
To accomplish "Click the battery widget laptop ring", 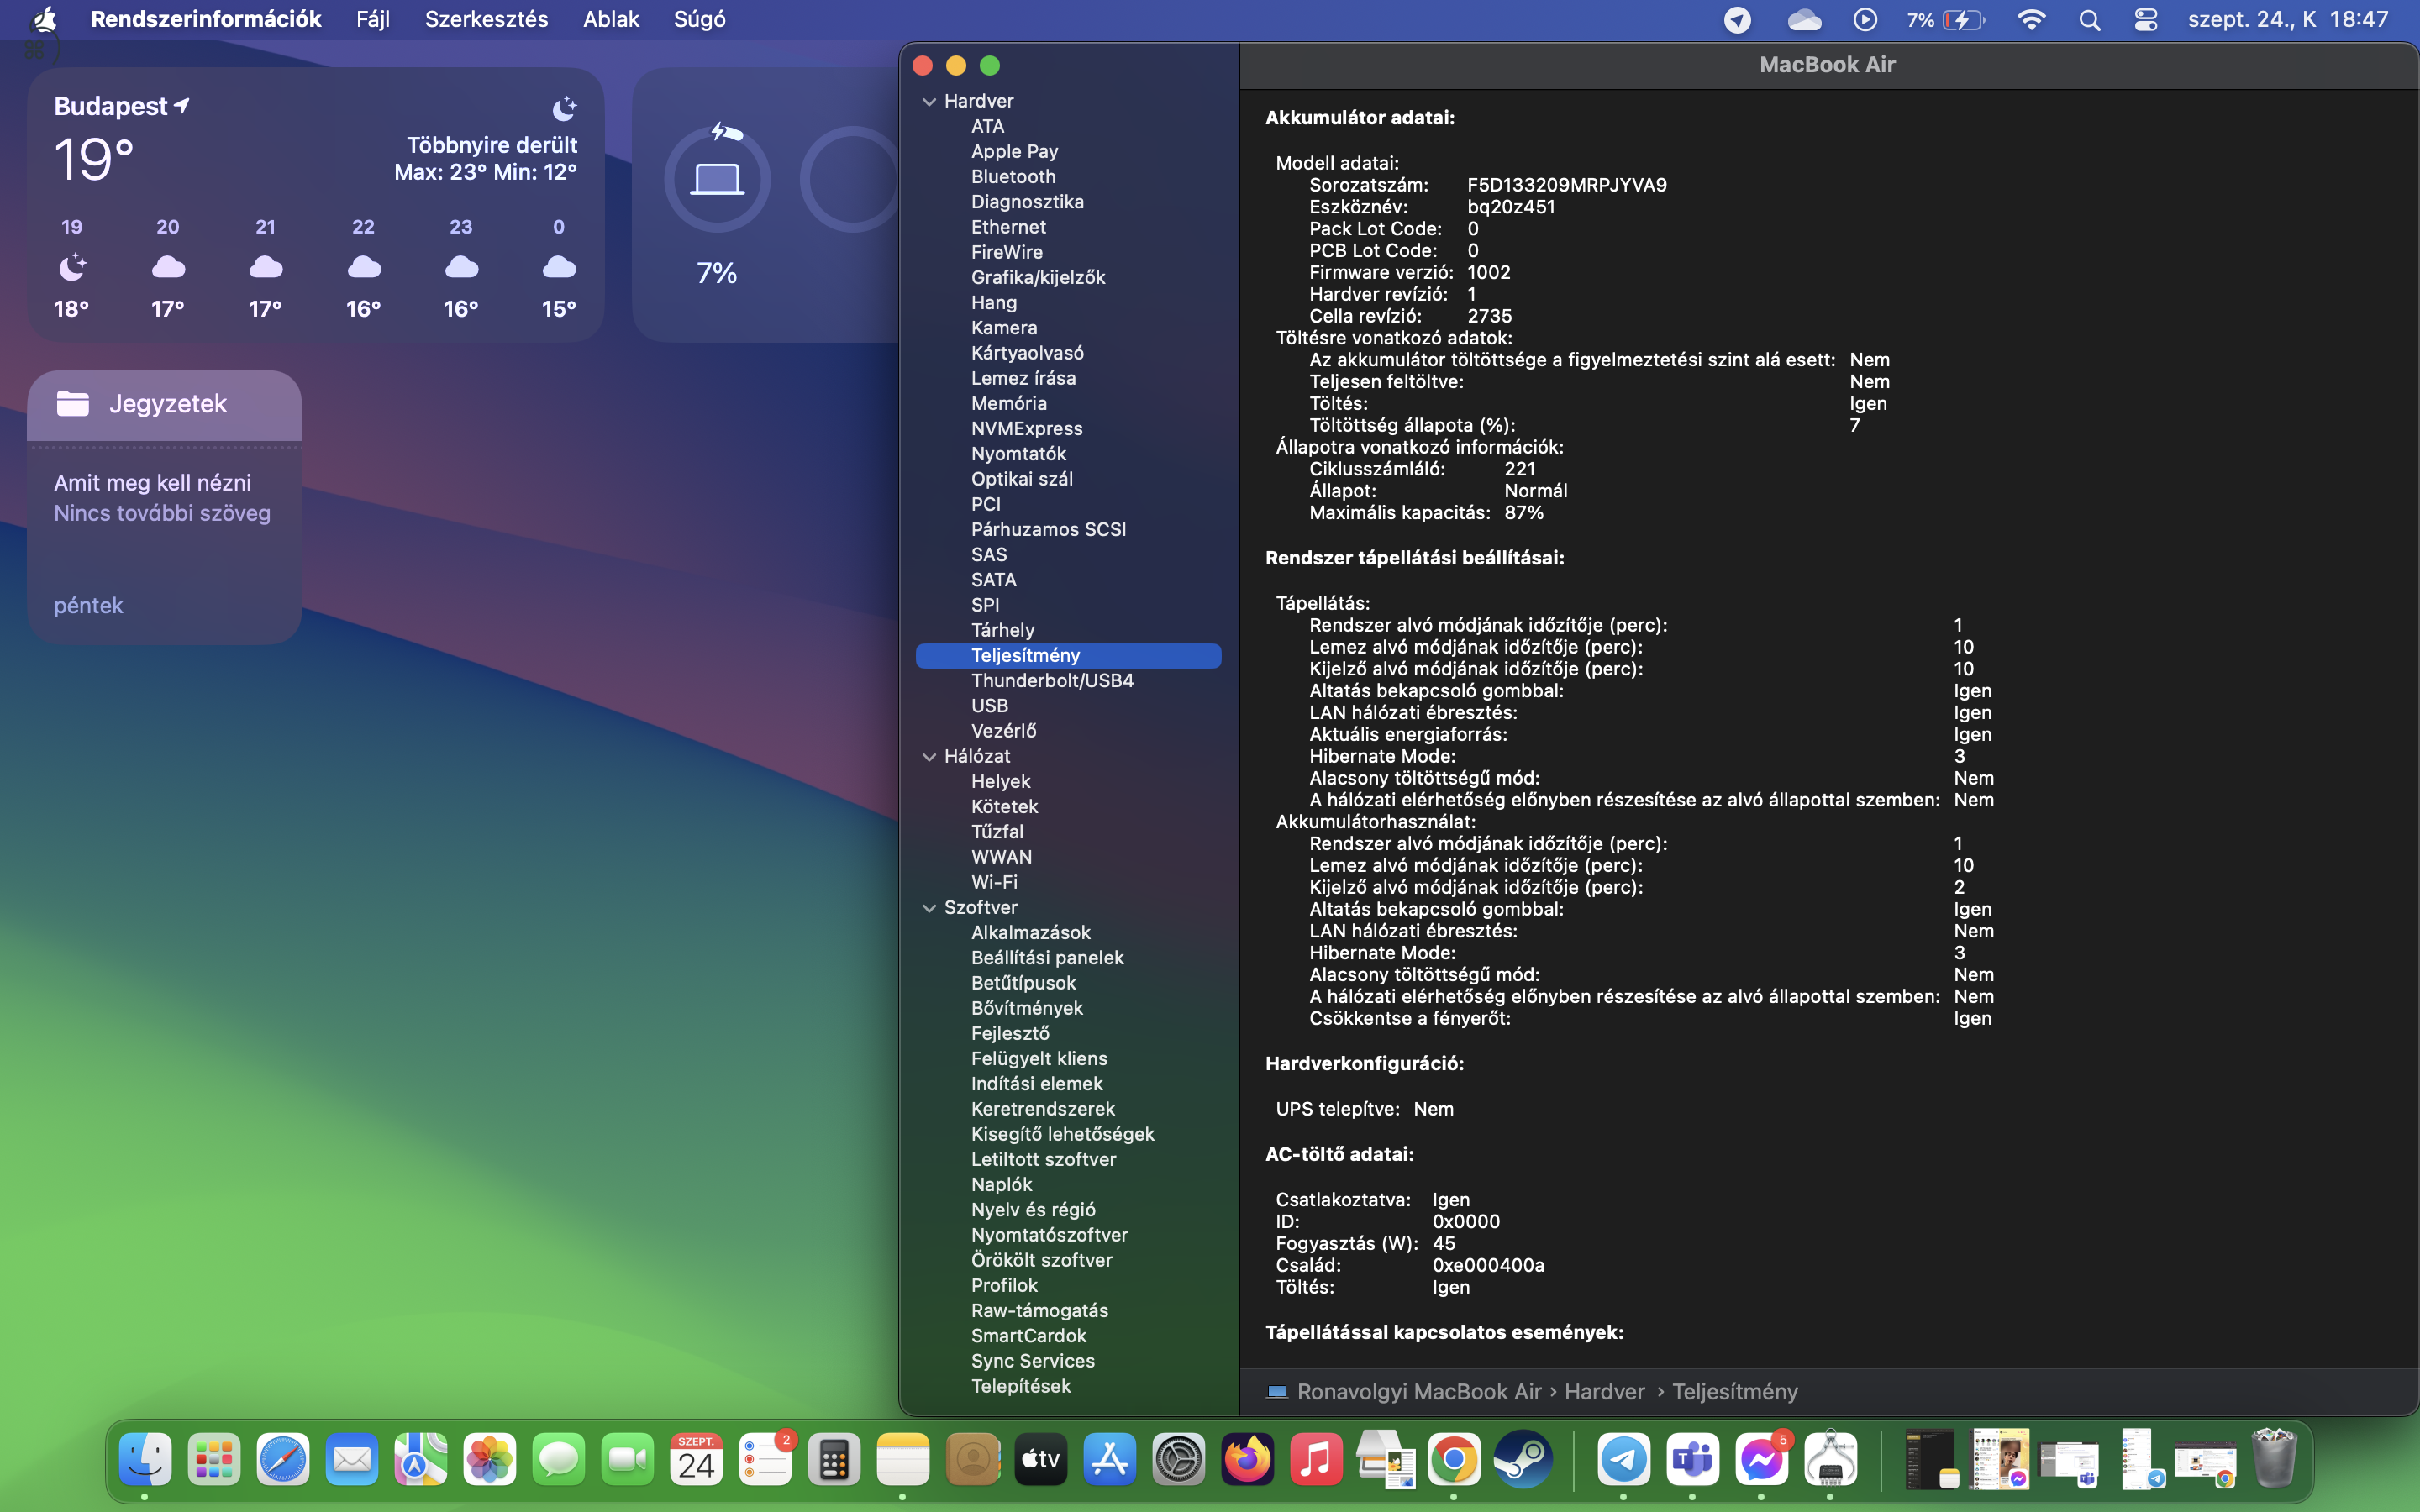I will coord(717,179).
